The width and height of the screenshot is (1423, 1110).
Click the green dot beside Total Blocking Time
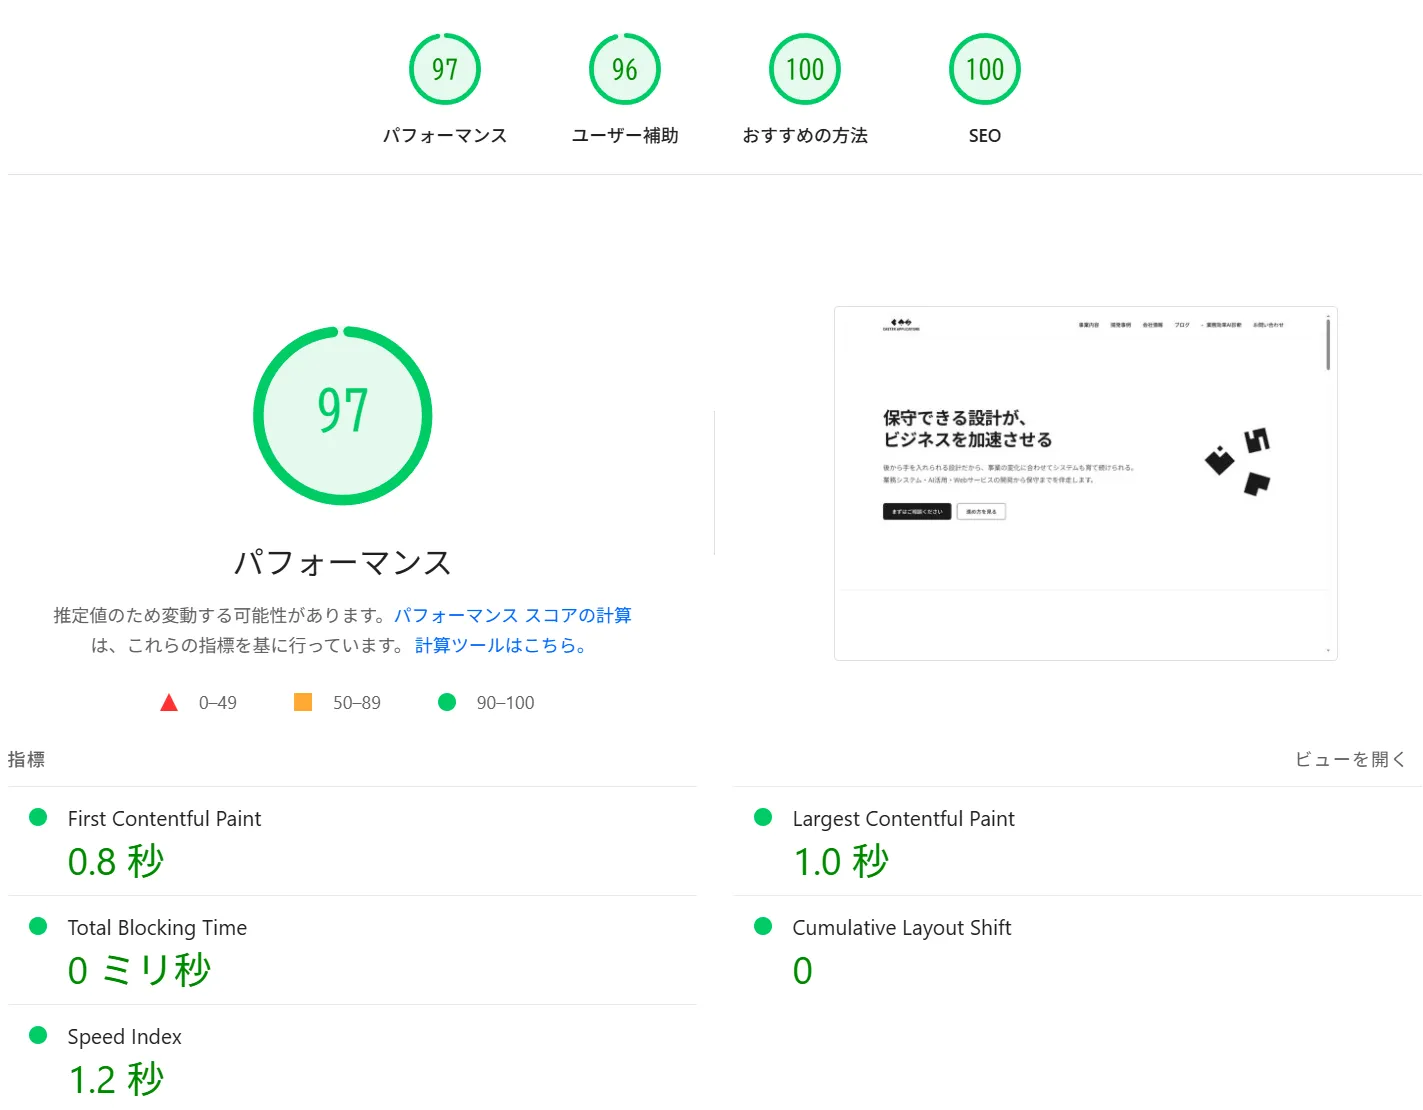[38, 926]
